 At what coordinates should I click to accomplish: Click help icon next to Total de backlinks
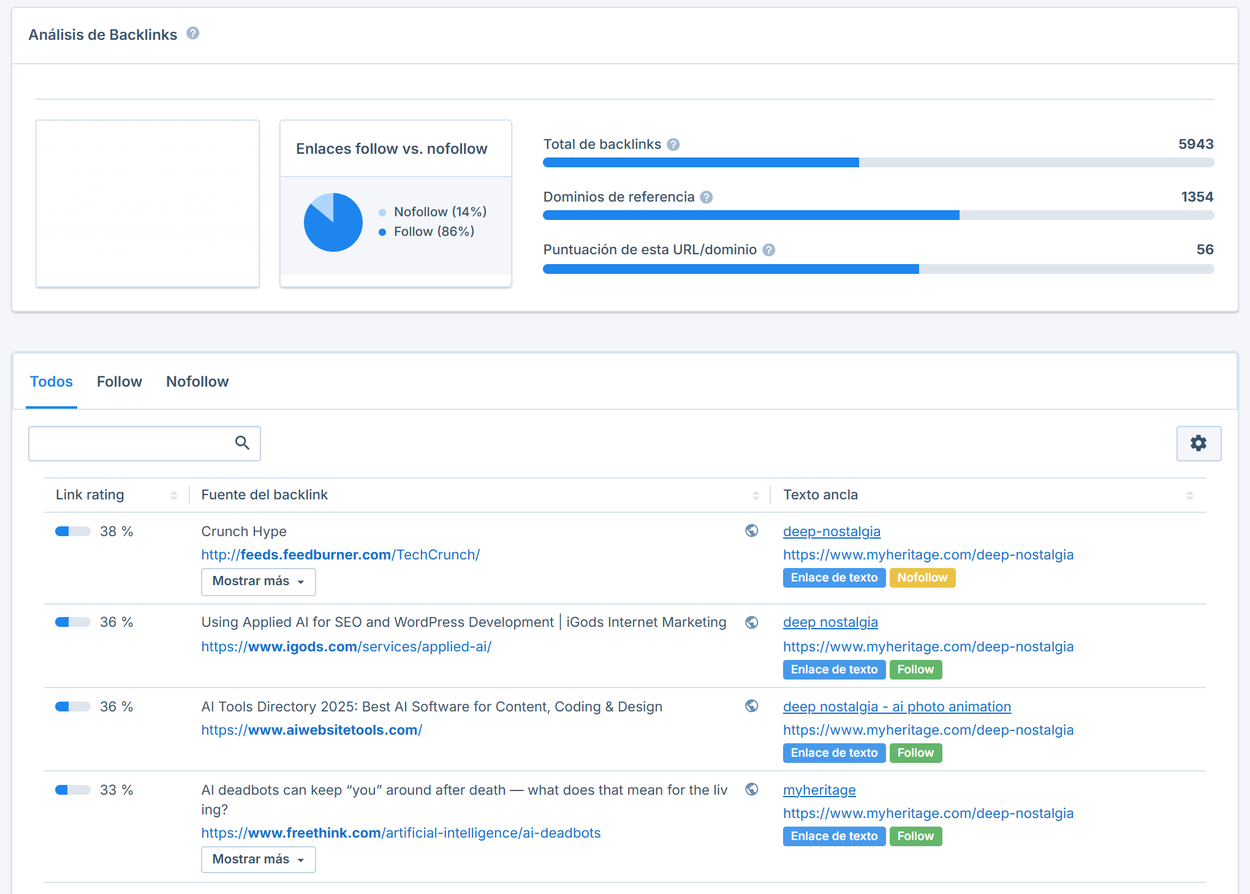(673, 144)
